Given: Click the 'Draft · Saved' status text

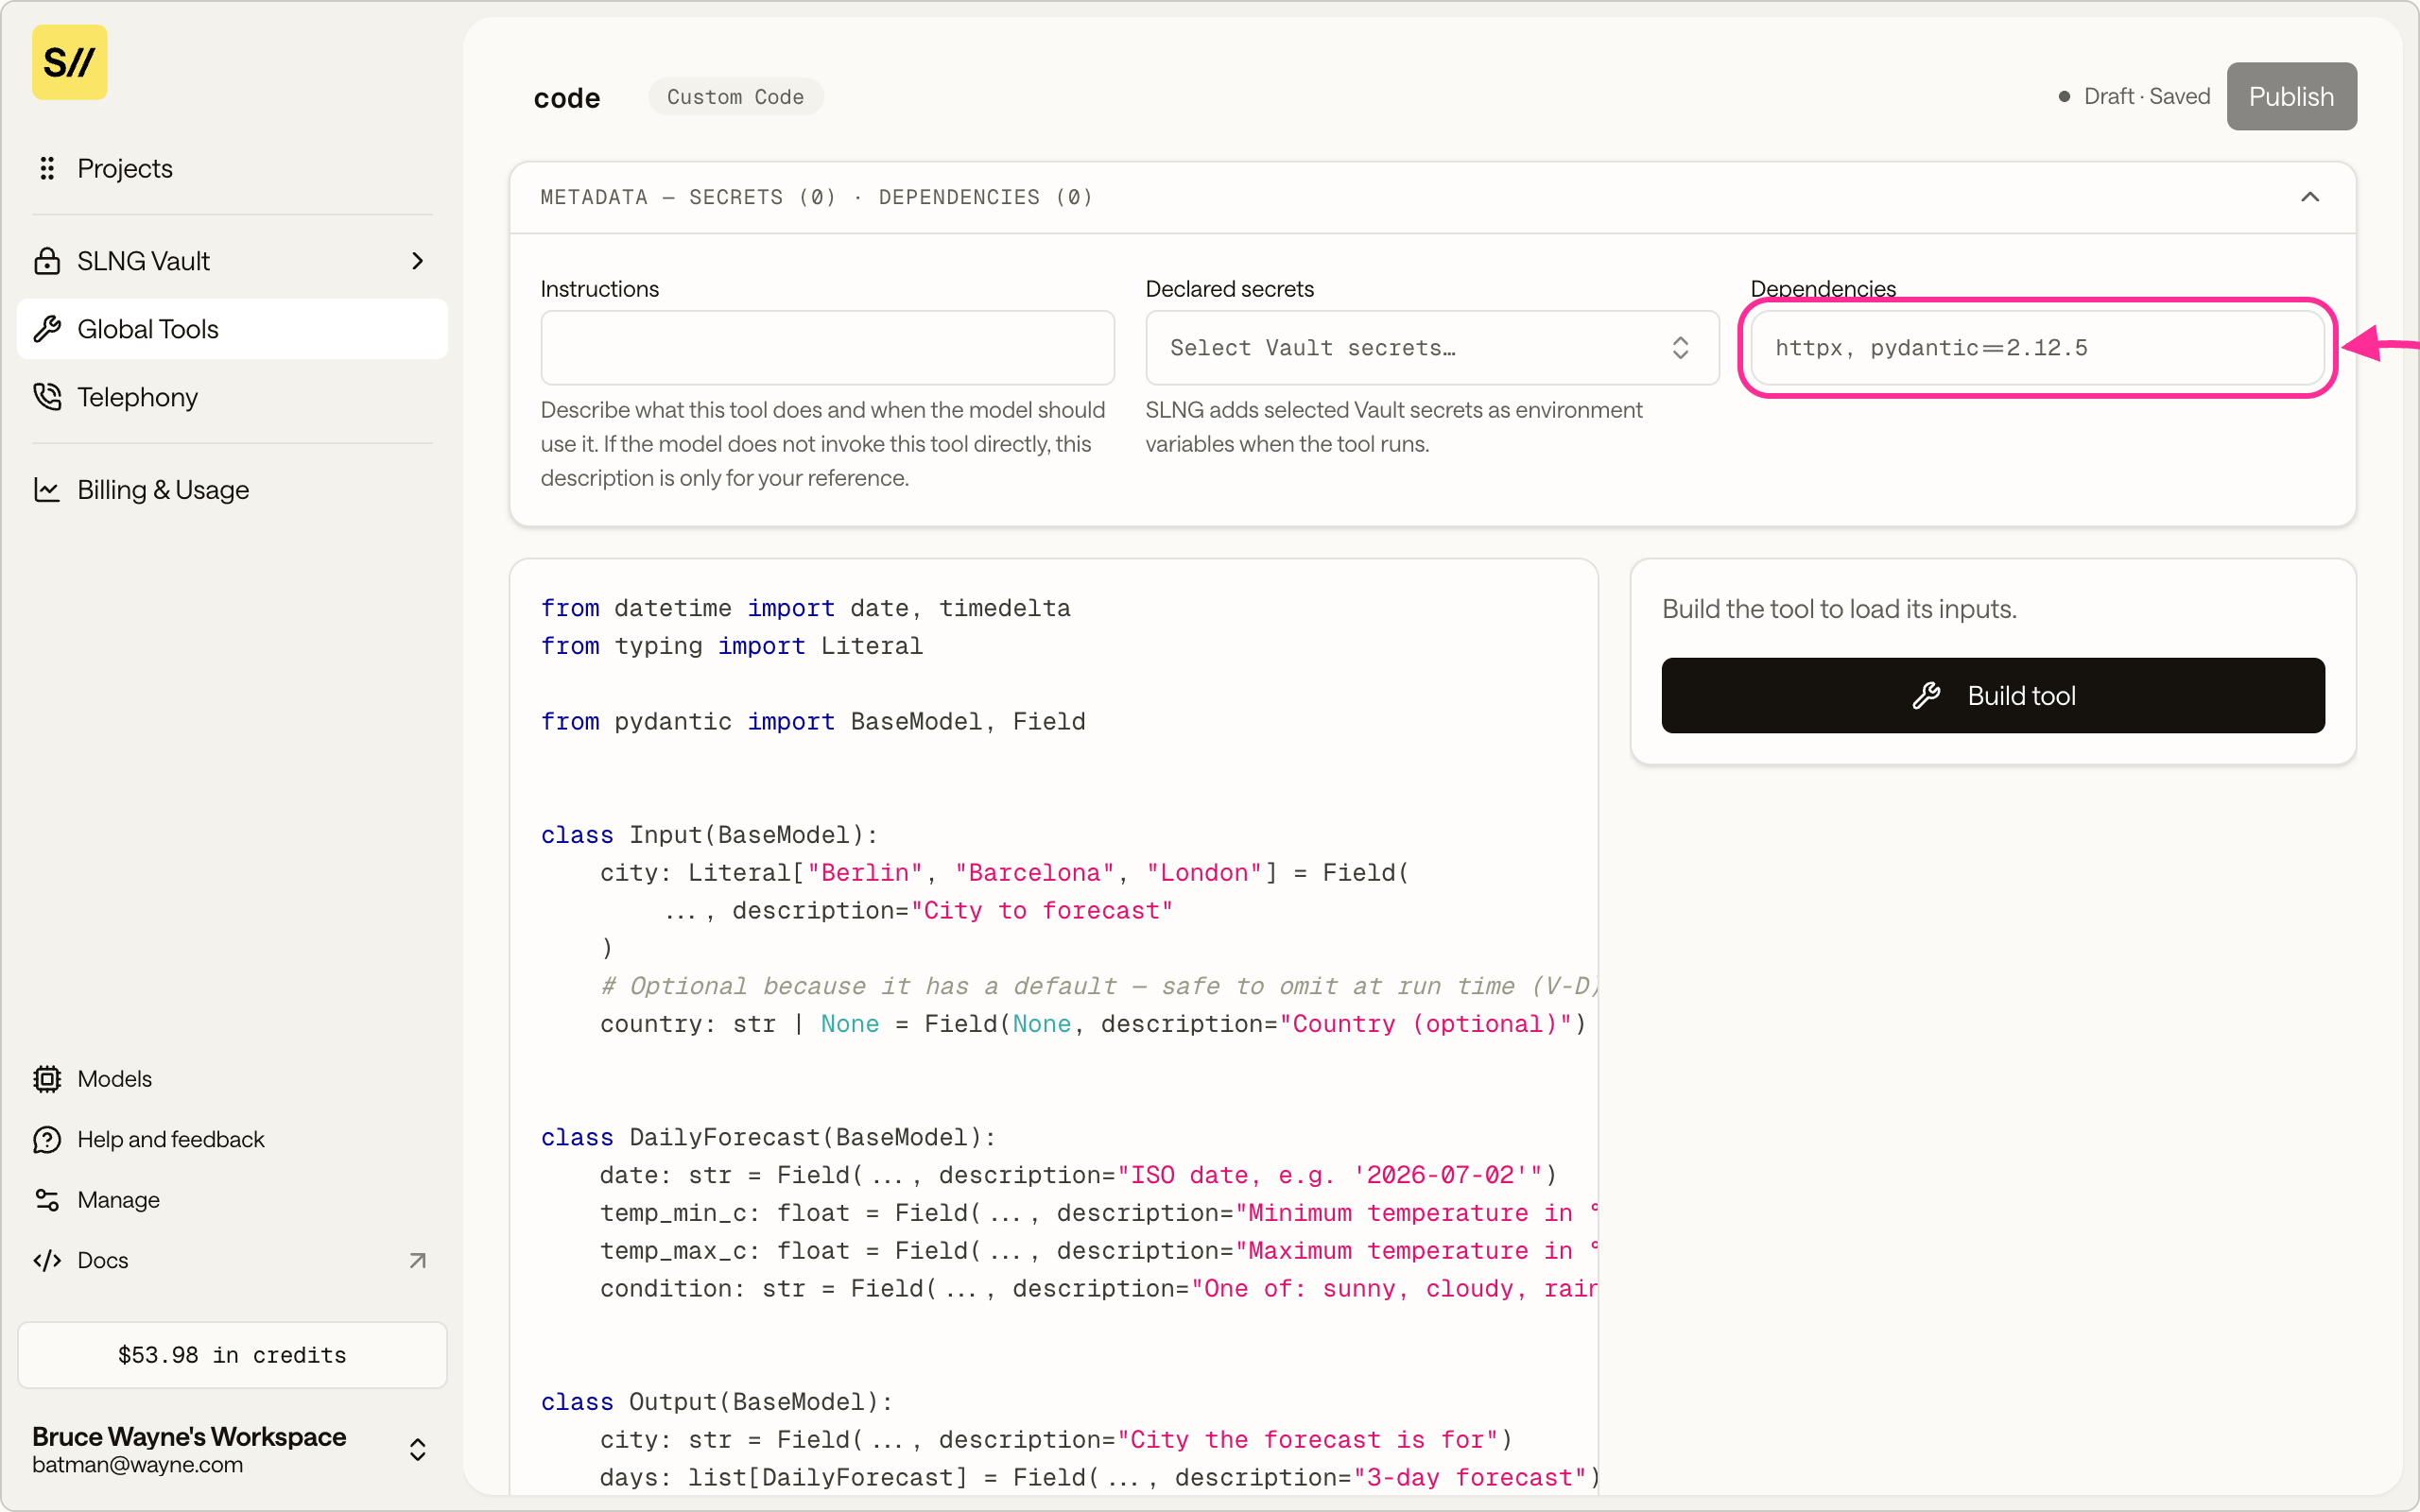Looking at the screenshot, I should (x=2146, y=96).
